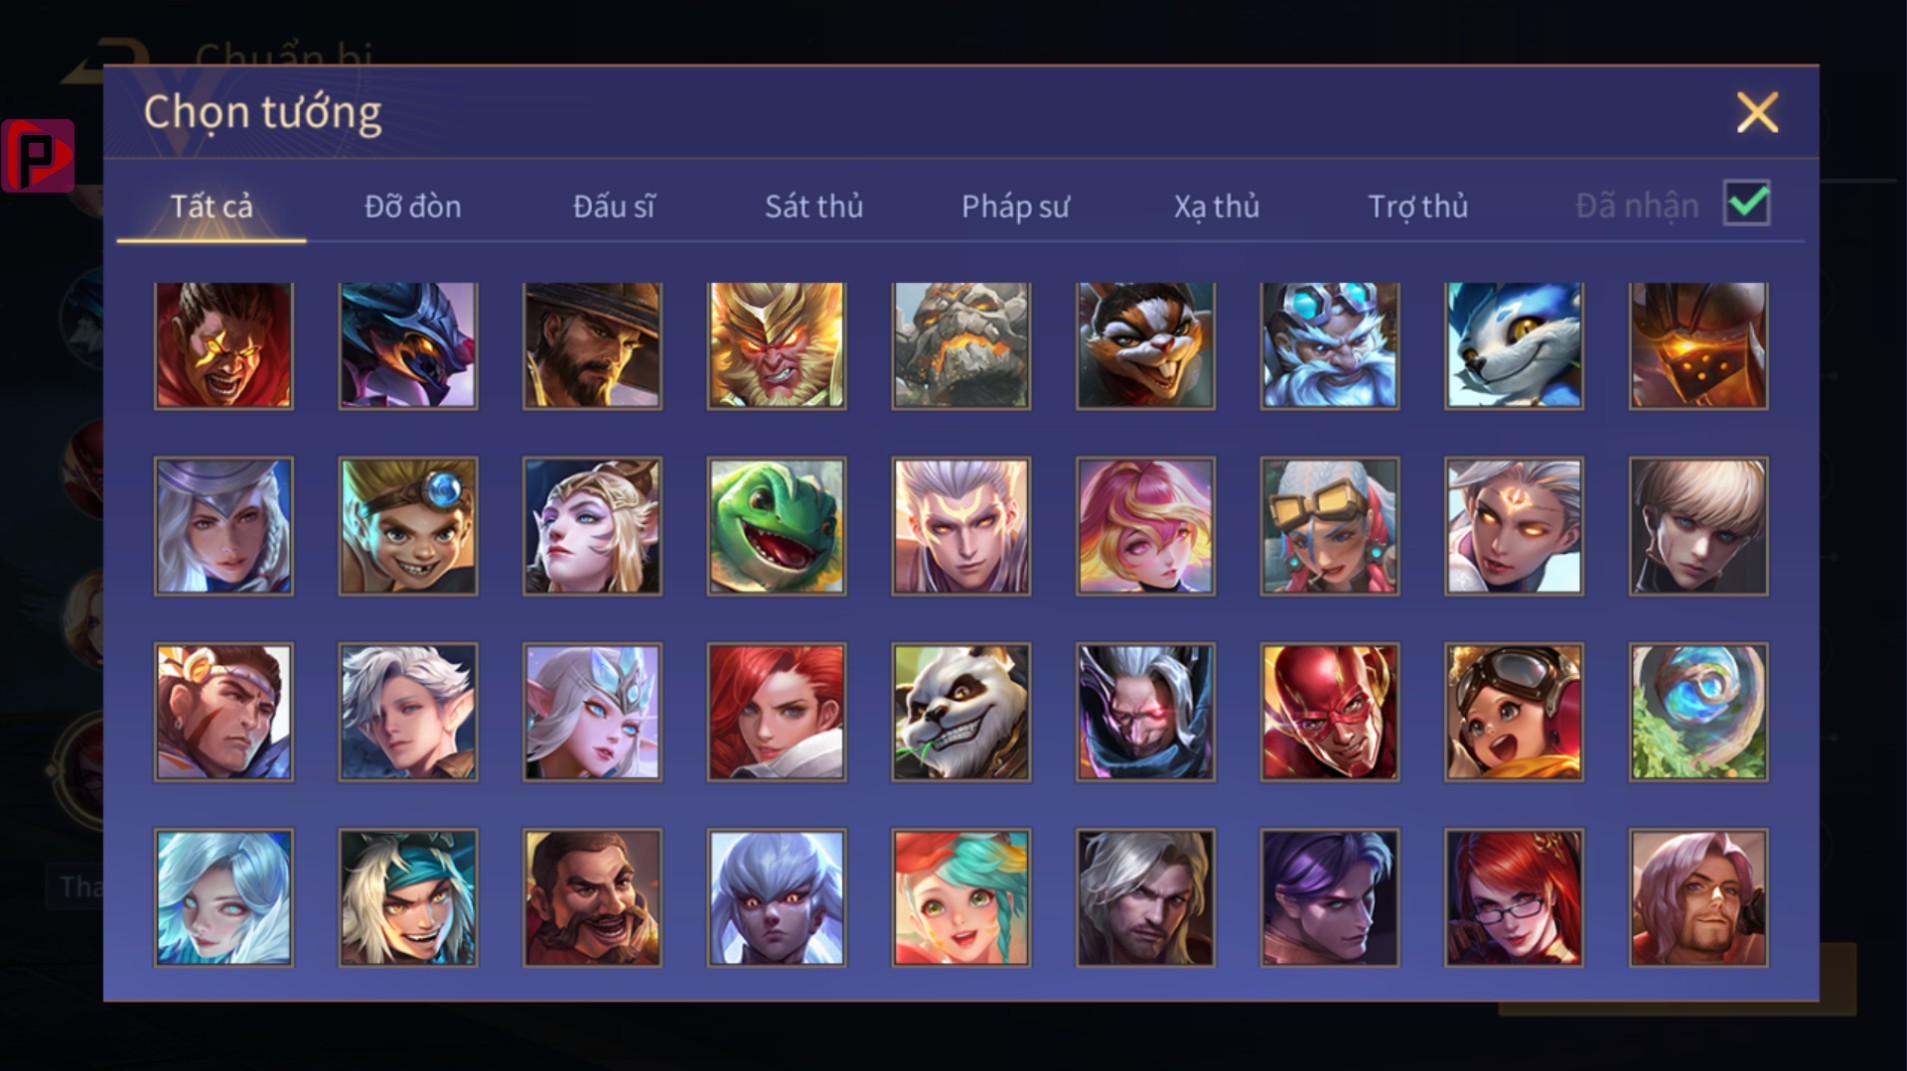Choose the panda hero with bamboo

(x=960, y=712)
